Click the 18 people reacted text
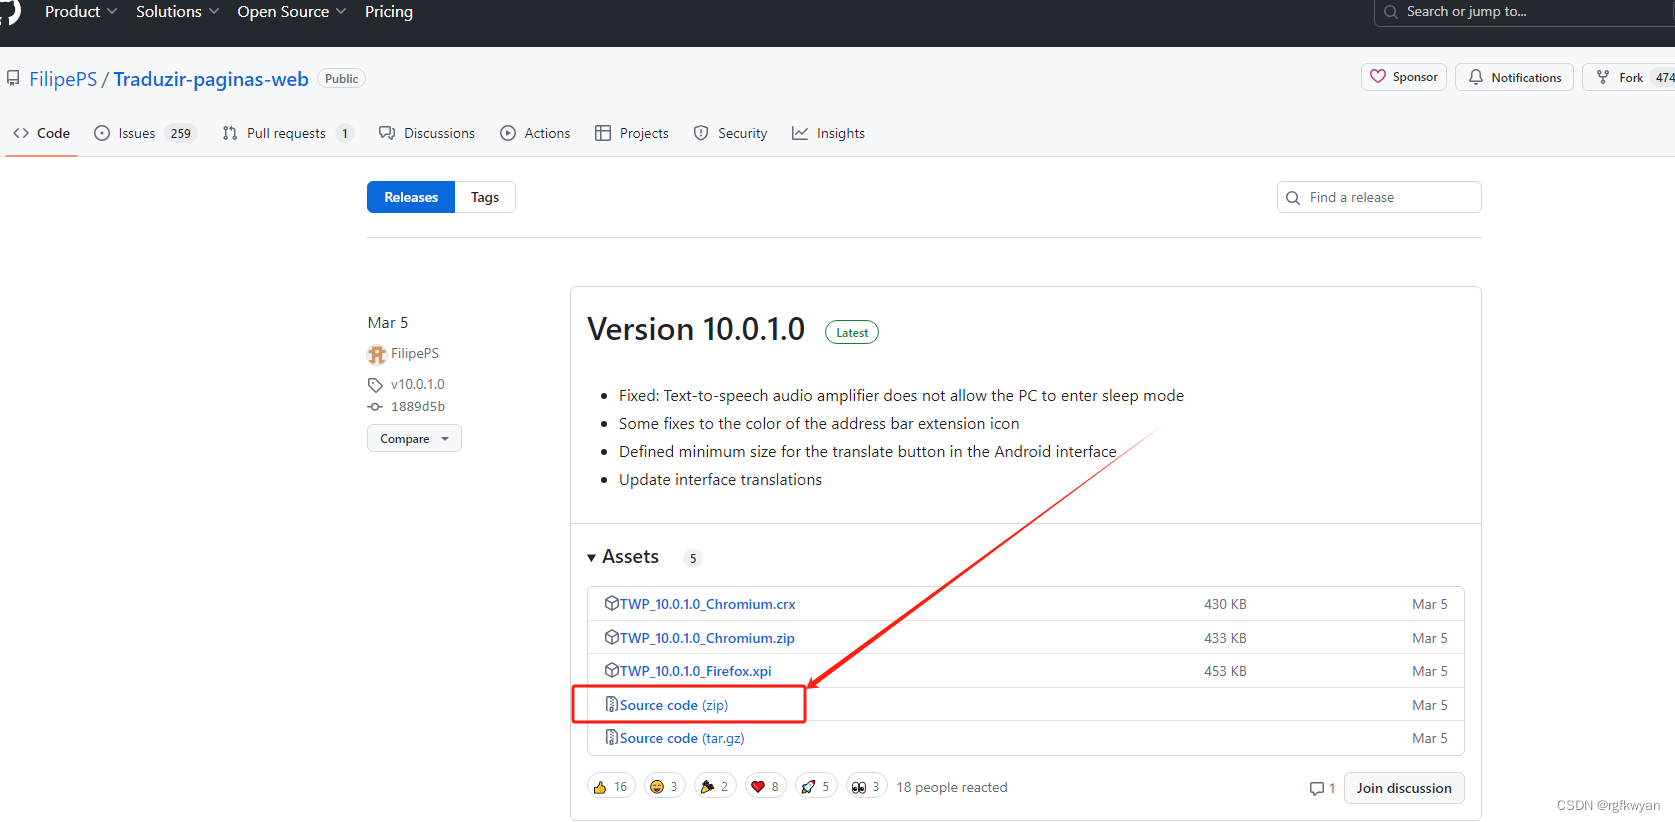Screen dimensions: 1675x822 point(952,787)
